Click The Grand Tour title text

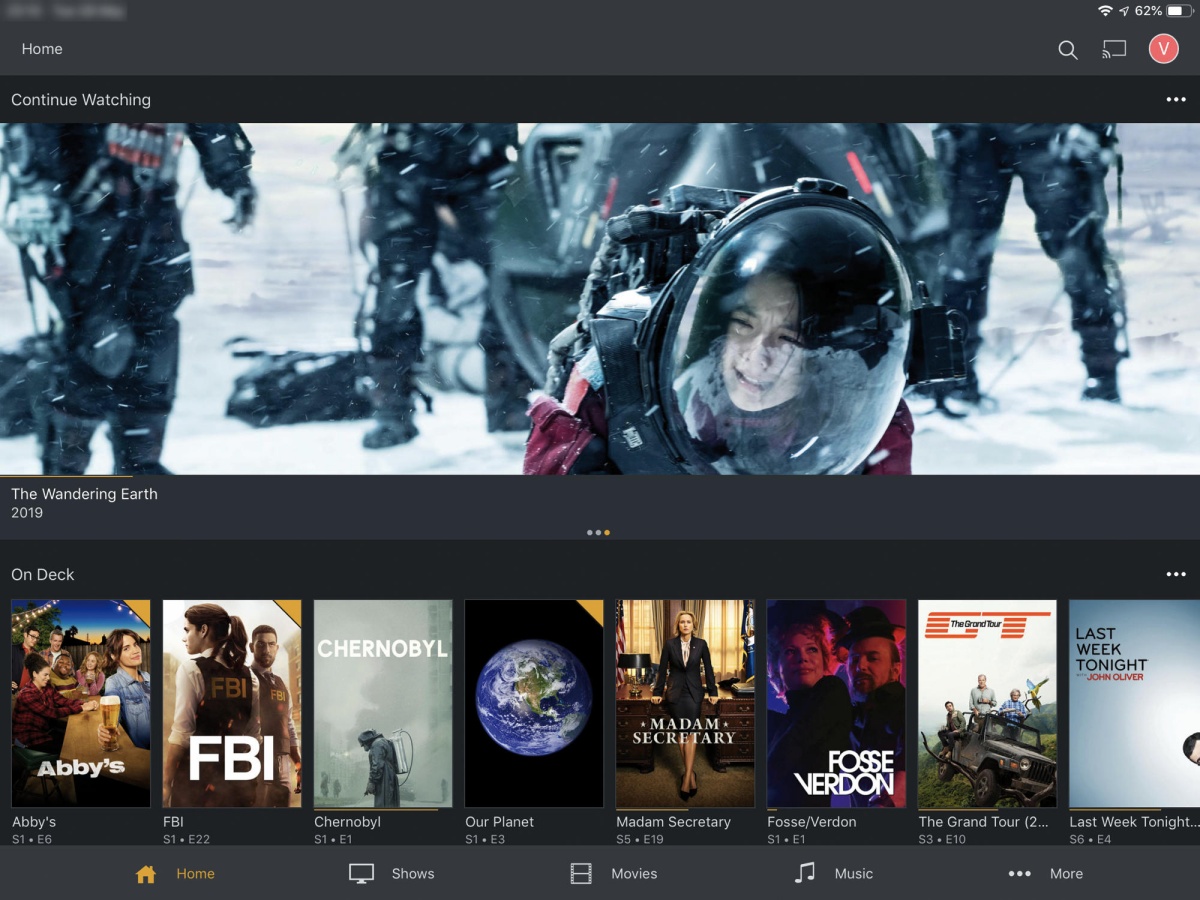[x=983, y=822]
